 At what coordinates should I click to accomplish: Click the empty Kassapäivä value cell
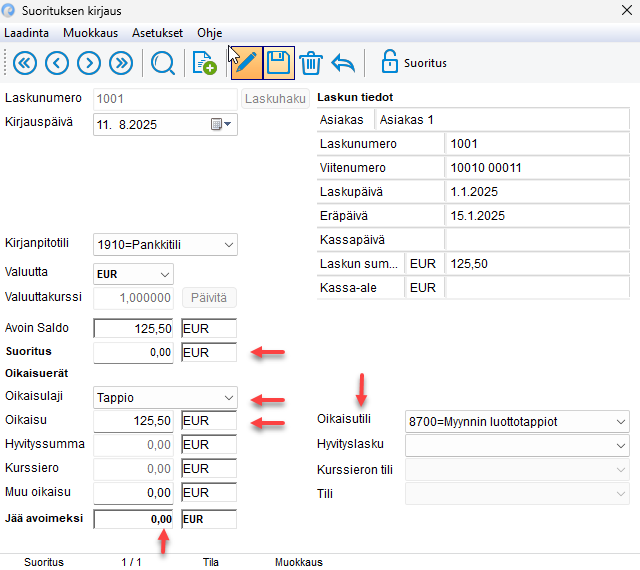pos(537,240)
